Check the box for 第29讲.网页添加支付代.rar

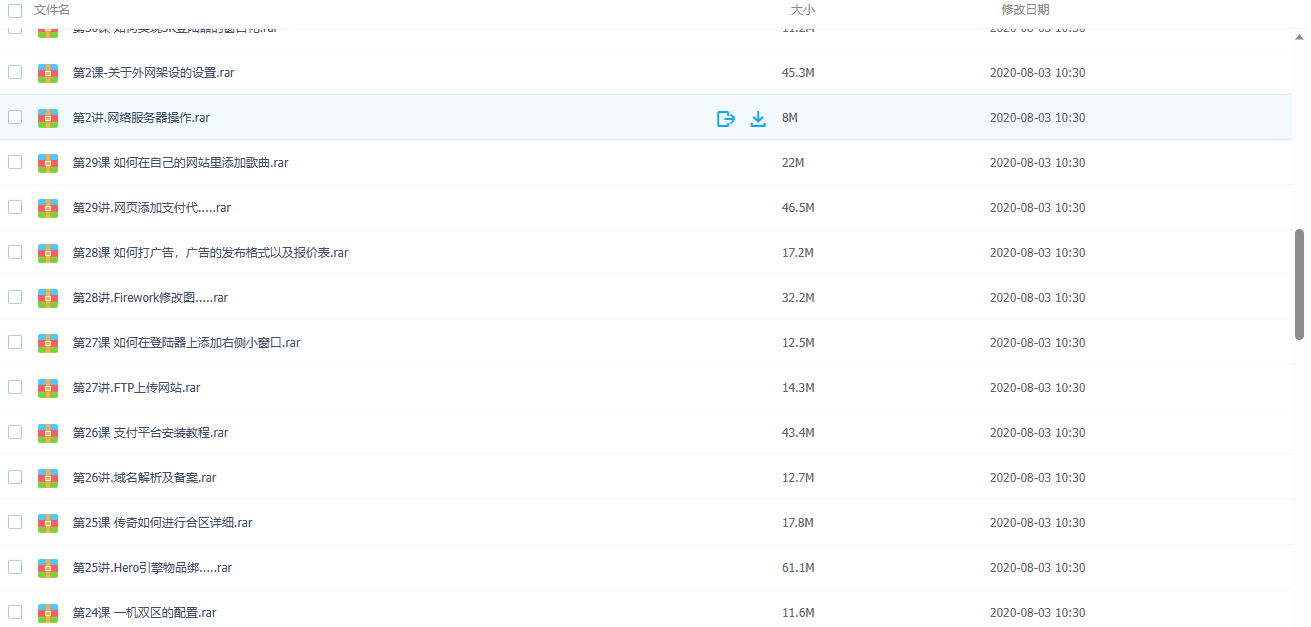(15, 207)
